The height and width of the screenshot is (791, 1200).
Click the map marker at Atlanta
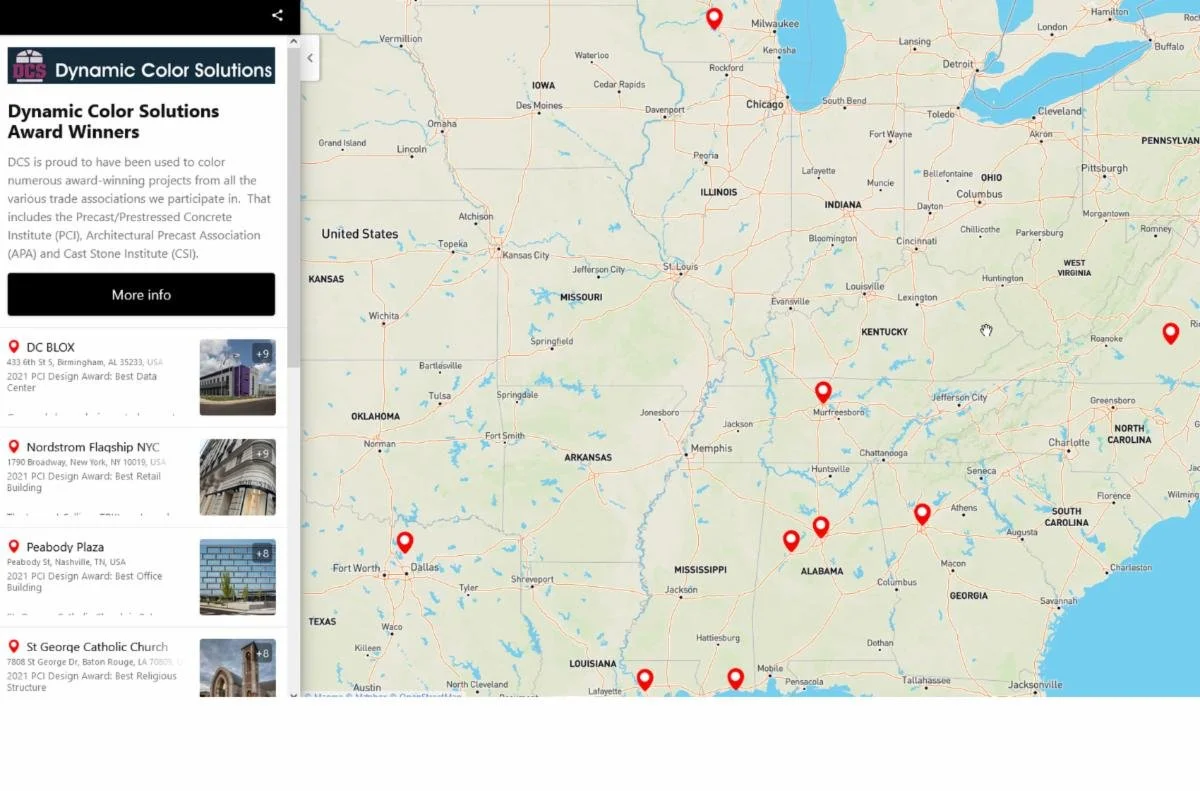coord(922,514)
